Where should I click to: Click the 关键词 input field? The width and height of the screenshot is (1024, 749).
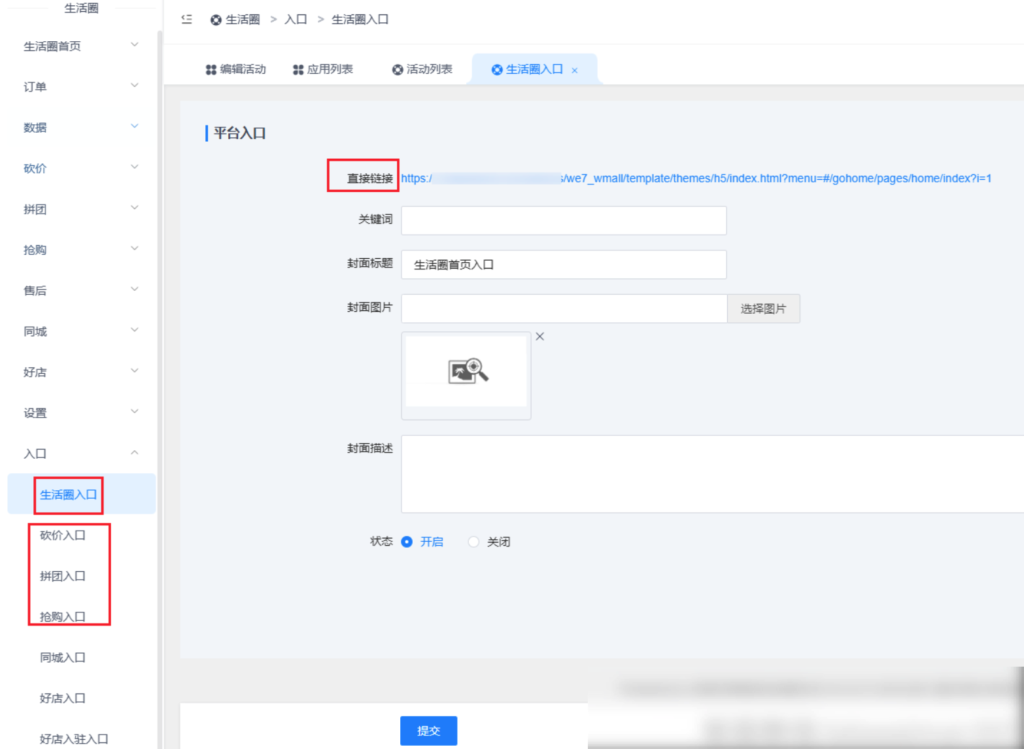pyautogui.click(x=563, y=220)
